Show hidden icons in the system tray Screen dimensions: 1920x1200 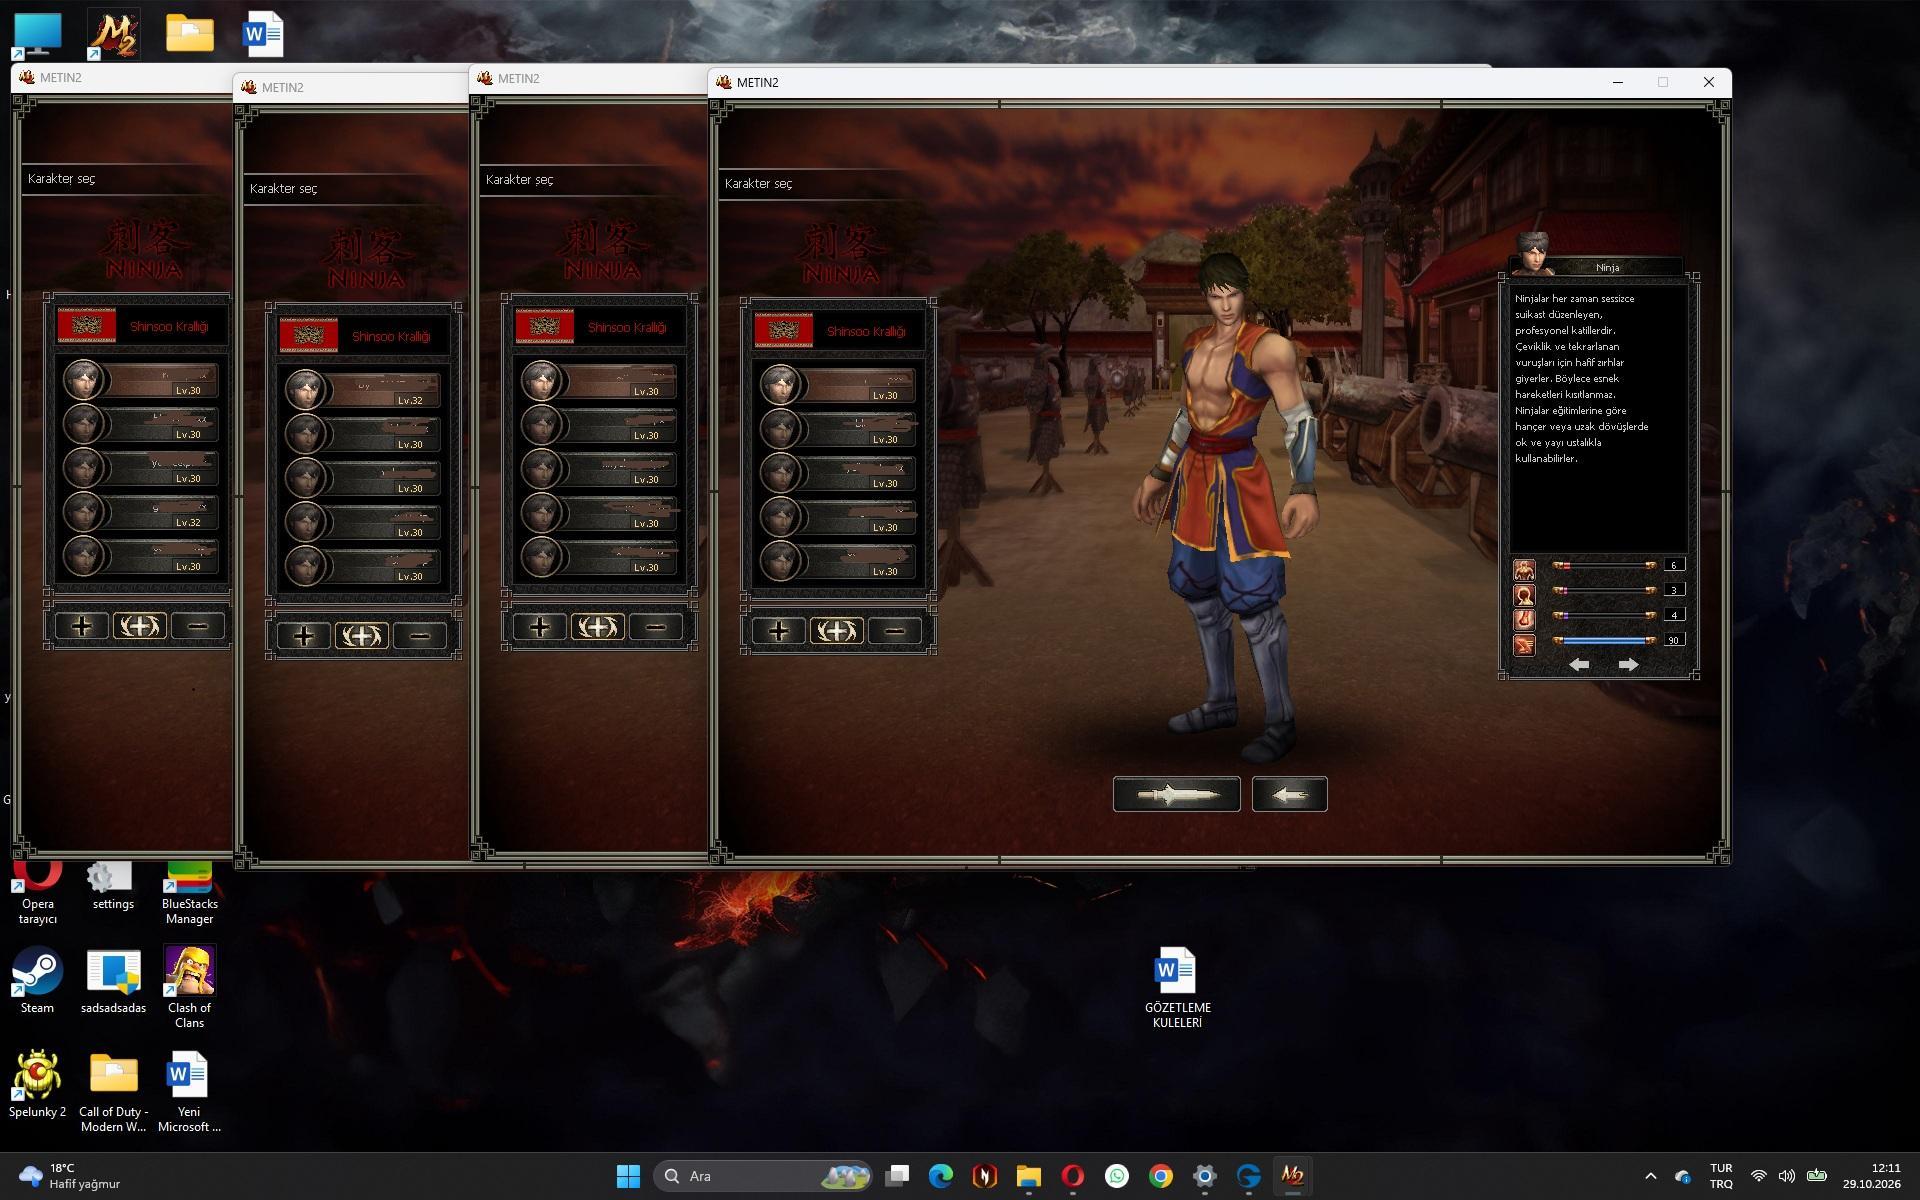click(x=1650, y=1176)
